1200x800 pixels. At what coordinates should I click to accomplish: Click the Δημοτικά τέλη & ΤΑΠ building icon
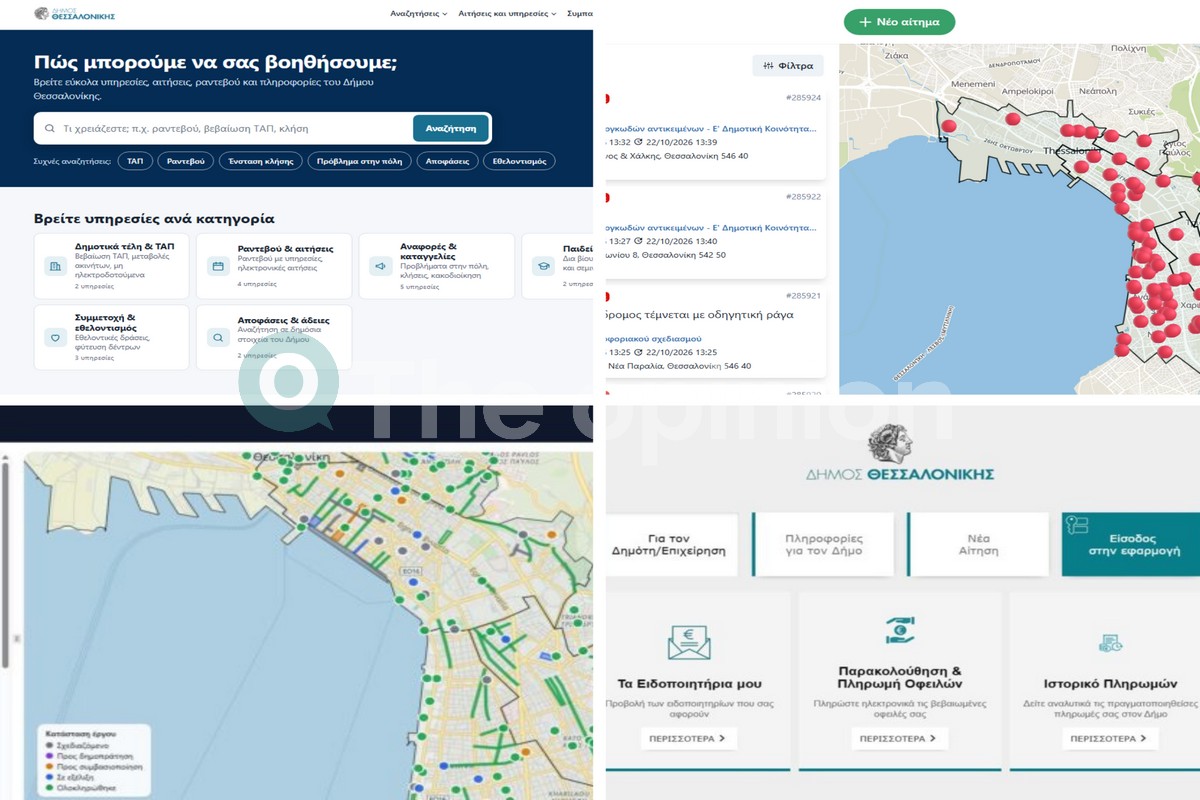coord(55,266)
